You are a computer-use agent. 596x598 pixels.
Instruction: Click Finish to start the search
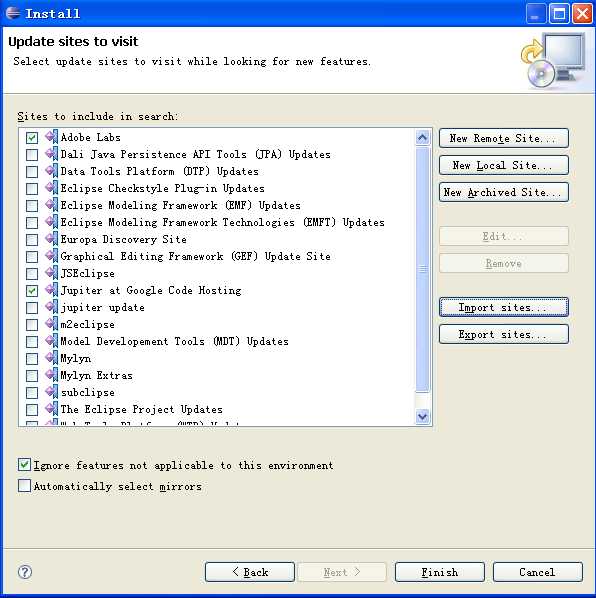440,572
